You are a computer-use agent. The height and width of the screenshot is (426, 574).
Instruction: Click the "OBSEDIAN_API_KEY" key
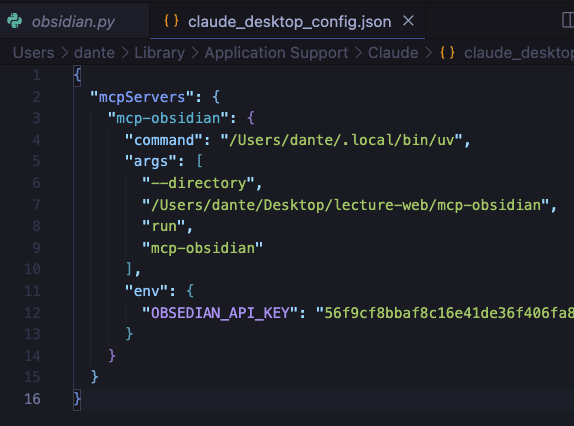220,313
